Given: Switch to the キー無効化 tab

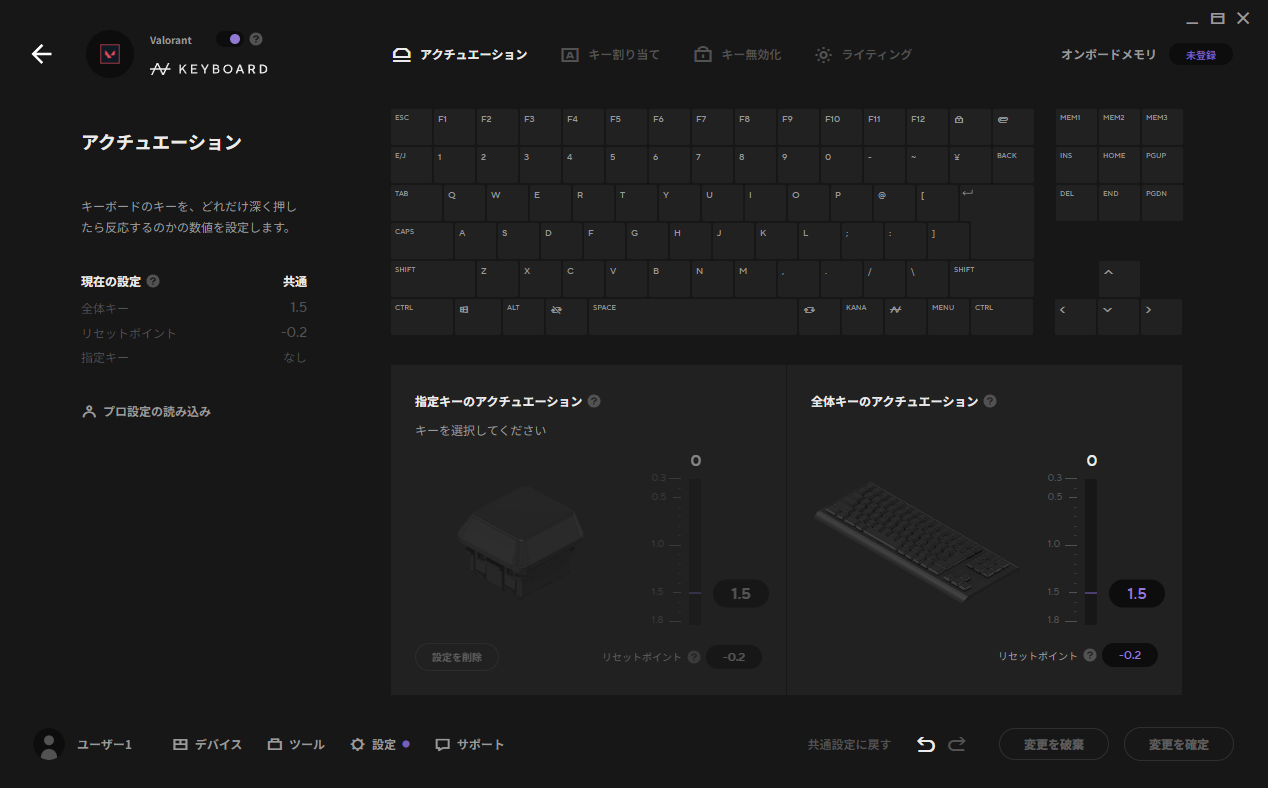Looking at the screenshot, I should 738,55.
